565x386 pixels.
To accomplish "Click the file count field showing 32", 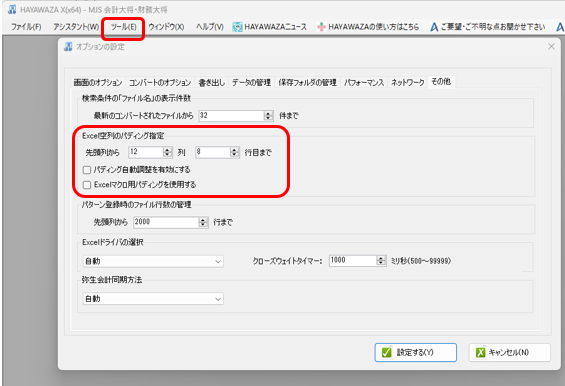I will (232, 116).
